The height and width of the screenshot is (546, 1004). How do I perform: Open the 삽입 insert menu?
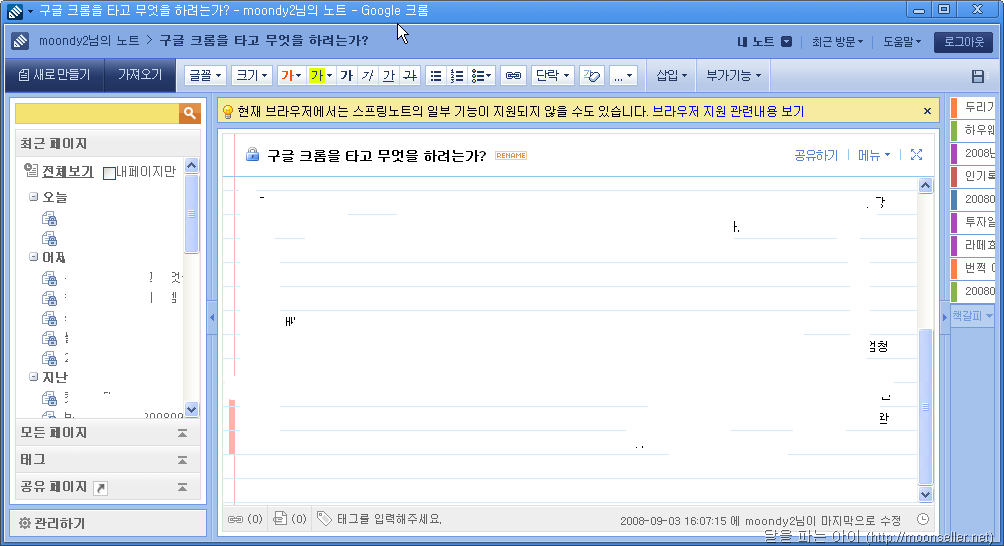[672, 76]
